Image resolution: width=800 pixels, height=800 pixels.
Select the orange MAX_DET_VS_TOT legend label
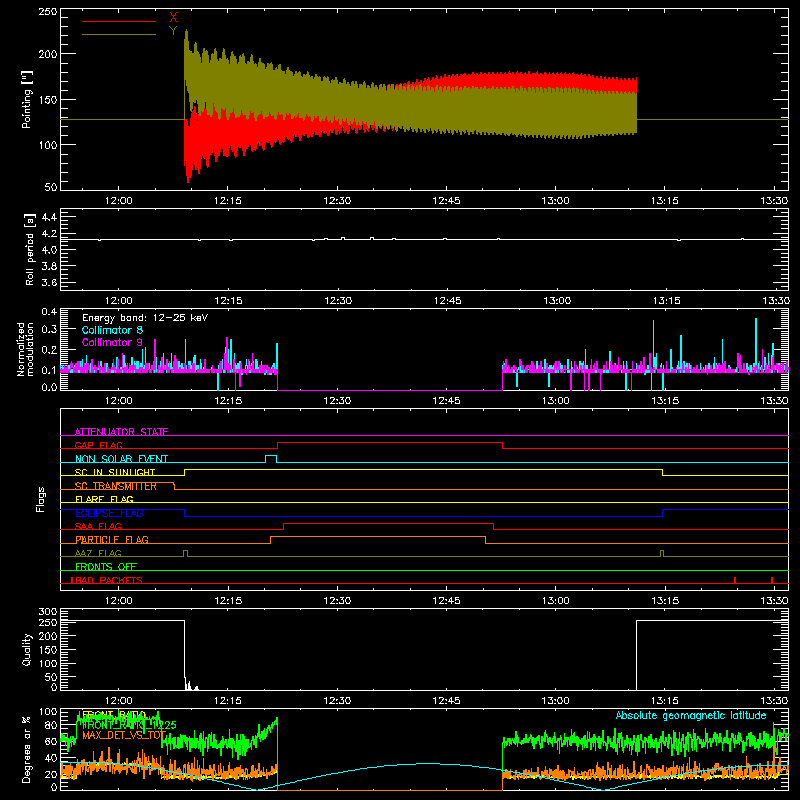click(x=124, y=735)
